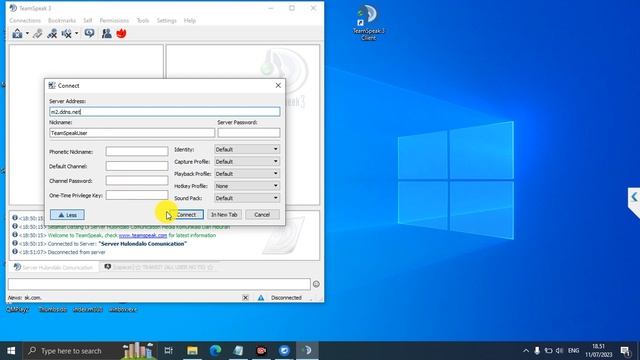Screen dimensions: 640x360
Task: Open the Connections menu
Action: [x=25, y=20]
